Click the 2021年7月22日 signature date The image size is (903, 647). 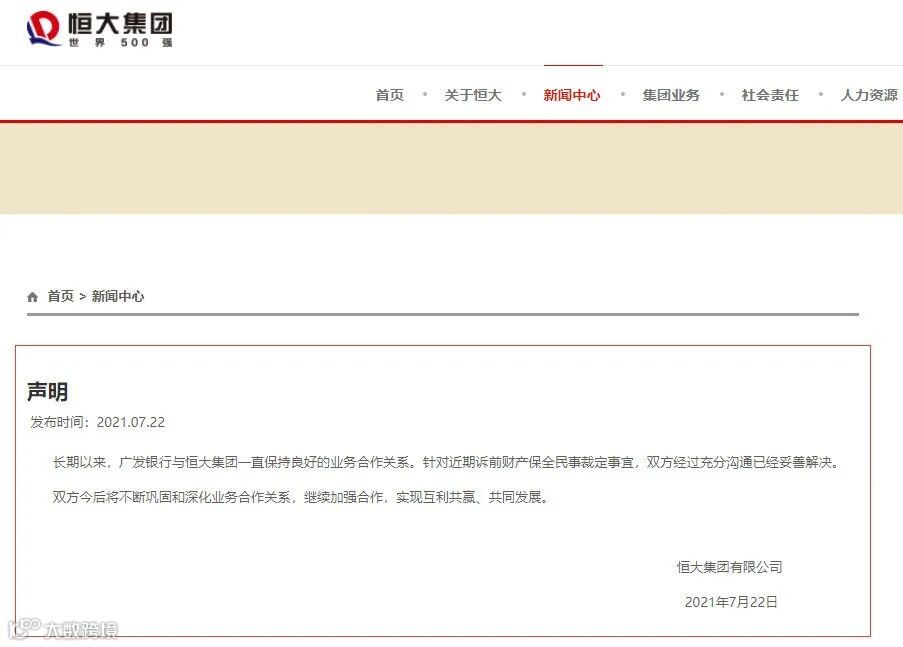[731, 602]
